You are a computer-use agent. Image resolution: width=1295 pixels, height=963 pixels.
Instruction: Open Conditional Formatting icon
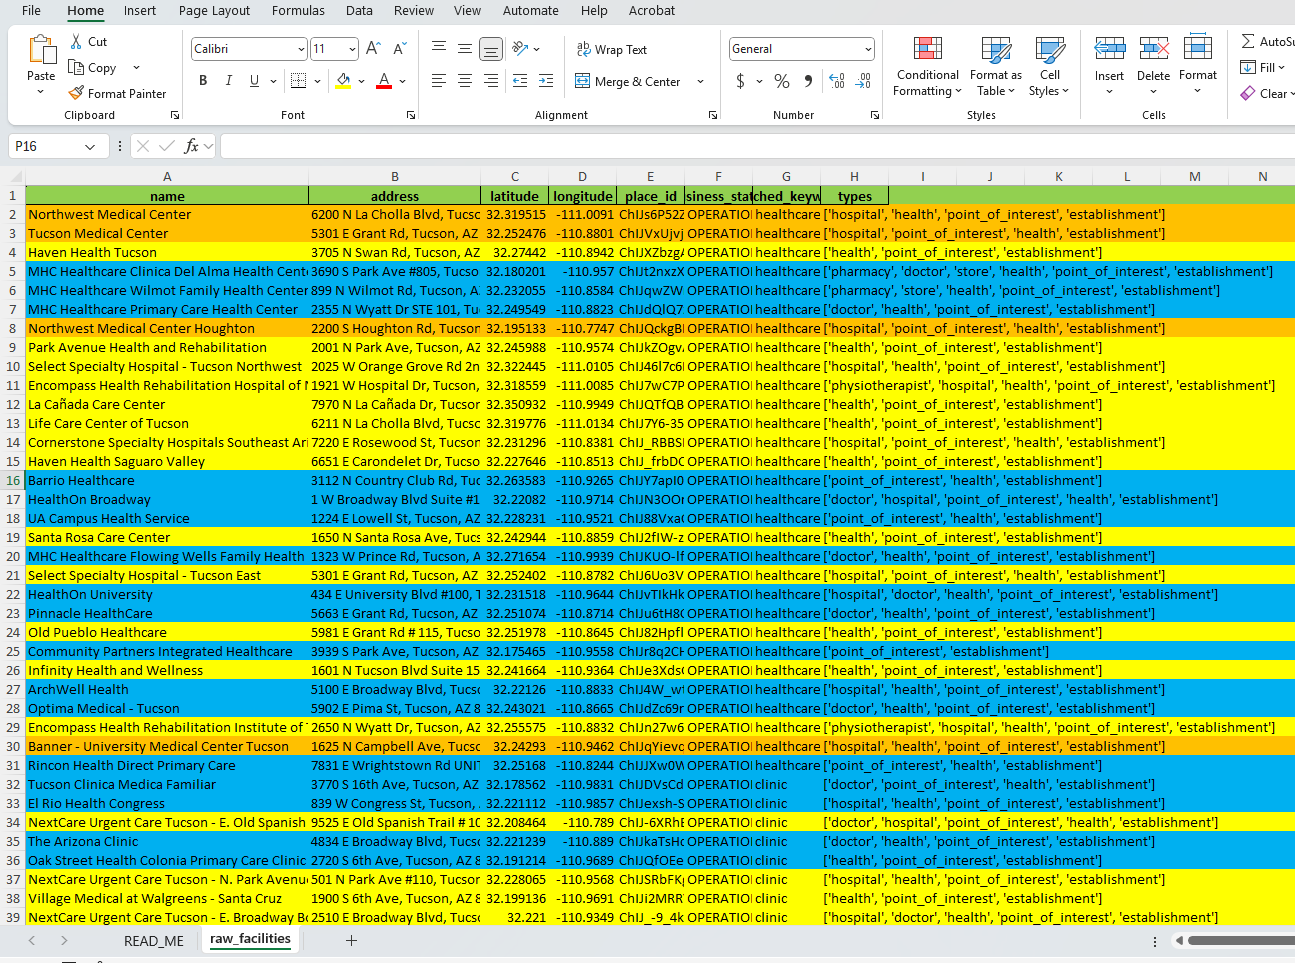[928, 49]
